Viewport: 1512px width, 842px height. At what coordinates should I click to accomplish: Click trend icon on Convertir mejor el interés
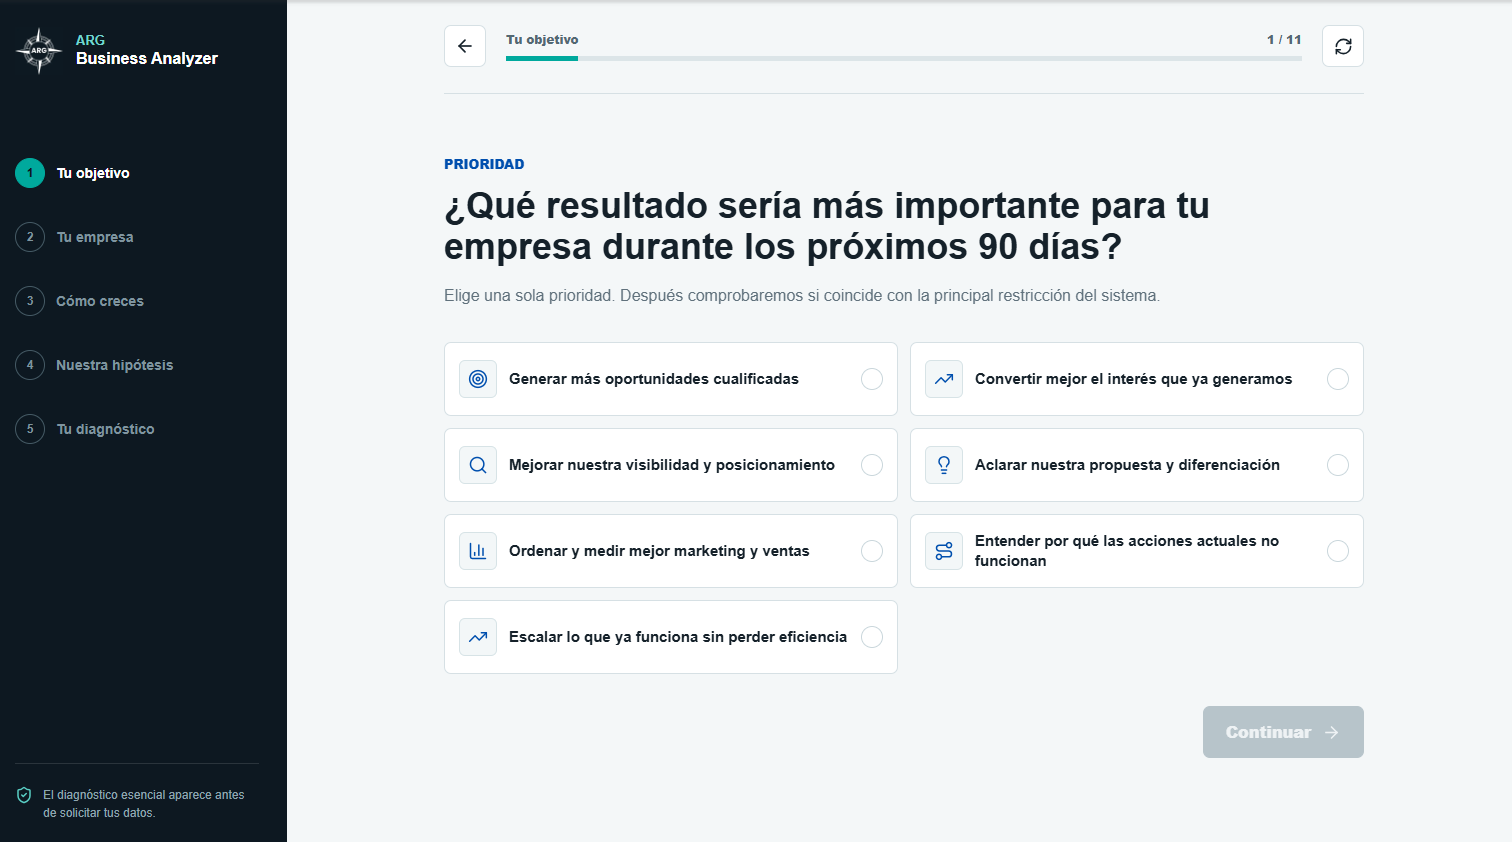[944, 379]
